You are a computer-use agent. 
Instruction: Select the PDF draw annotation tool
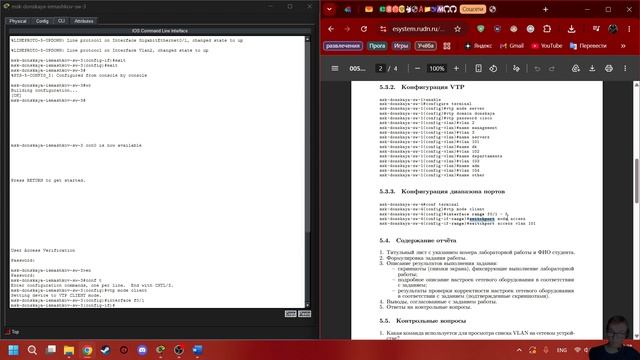[516, 69]
